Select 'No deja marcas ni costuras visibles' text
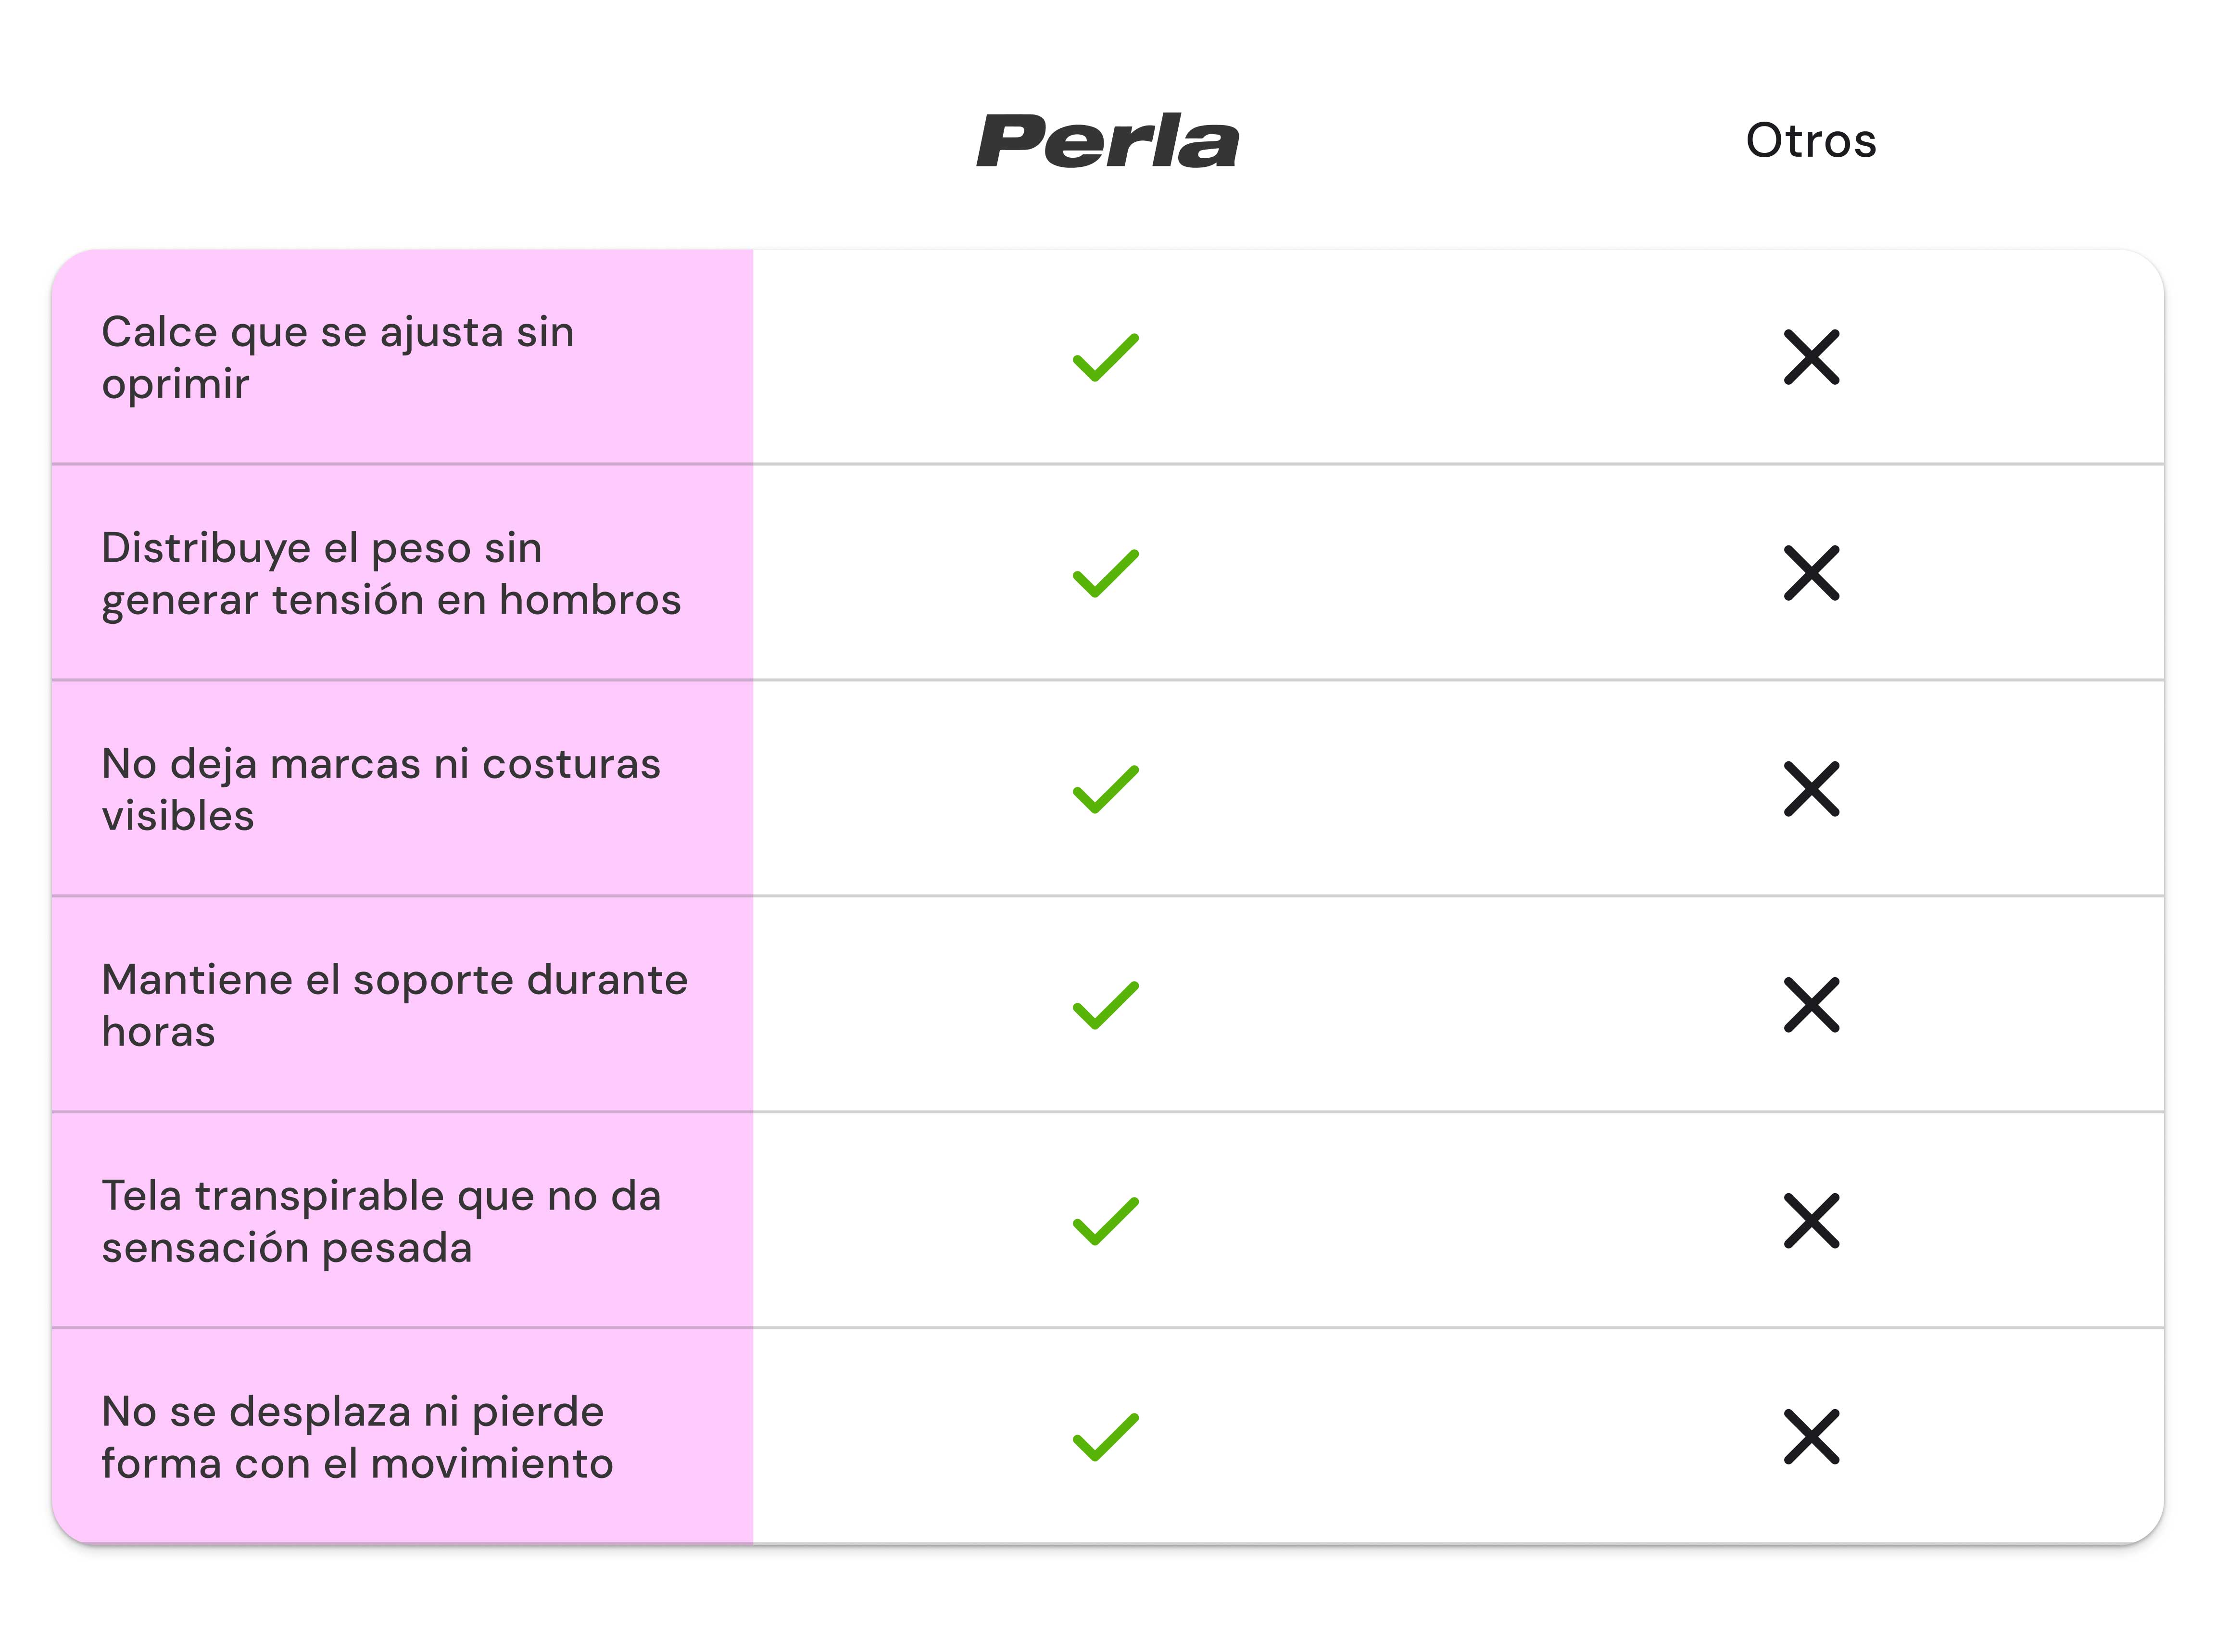 coord(381,790)
